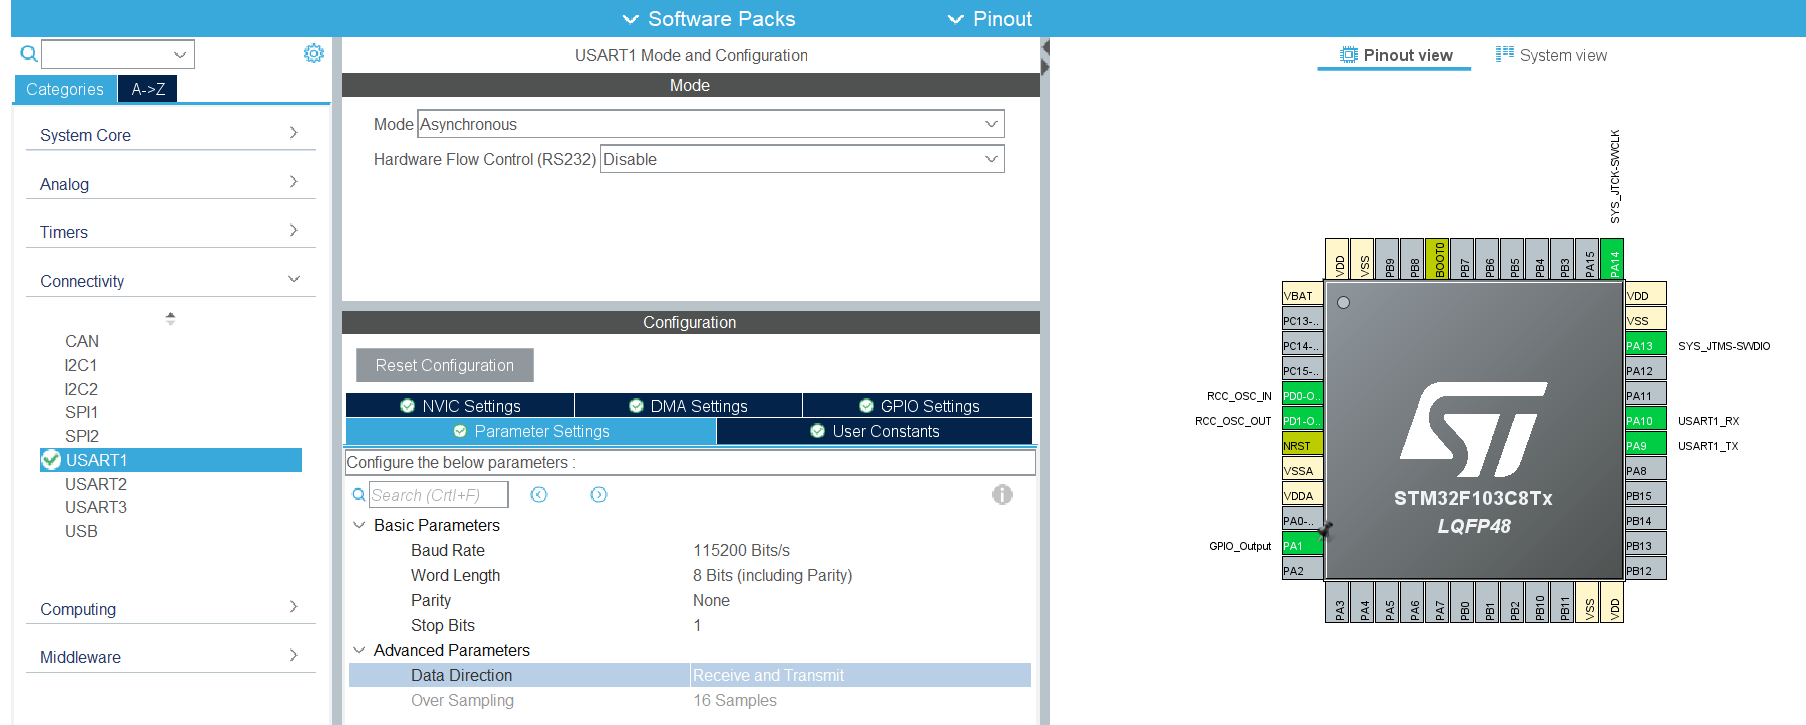Switch to Pinout view
This screenshot has height=725, width=1806.
(x=1395, y=55)
